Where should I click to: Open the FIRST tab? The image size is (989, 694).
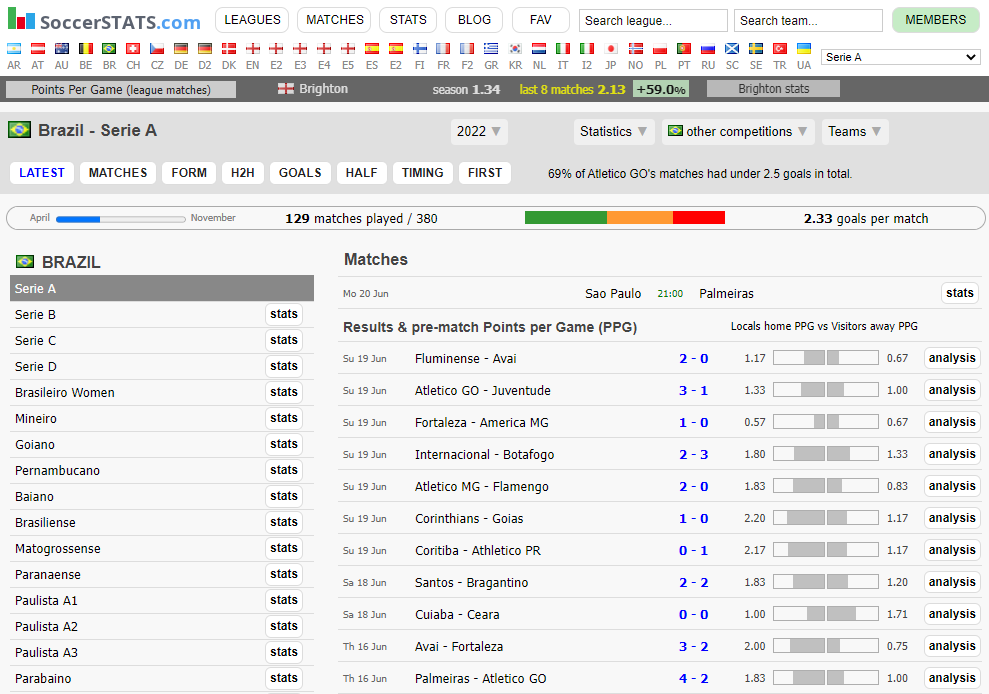click(485, 173)
